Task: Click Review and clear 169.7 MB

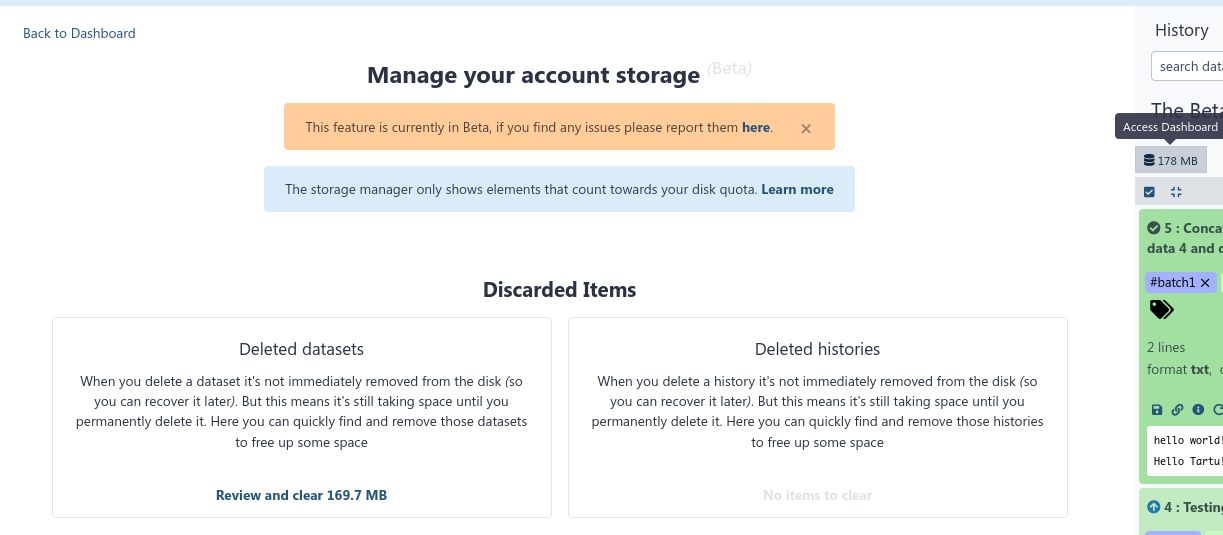Action: [x=301, y=495]
